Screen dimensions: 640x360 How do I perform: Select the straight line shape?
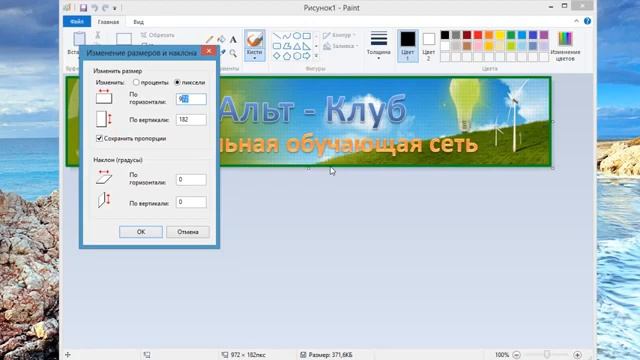click(277, 36)
